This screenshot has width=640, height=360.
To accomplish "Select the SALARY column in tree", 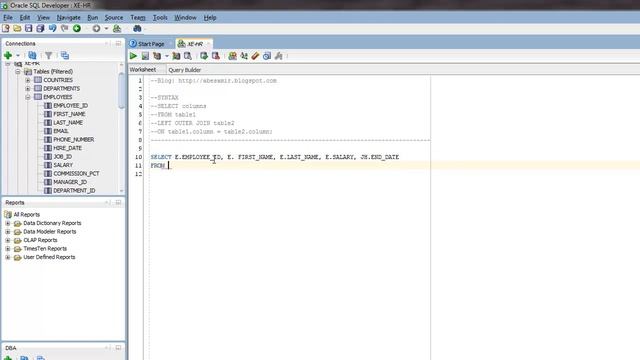I will coord(63,165).
